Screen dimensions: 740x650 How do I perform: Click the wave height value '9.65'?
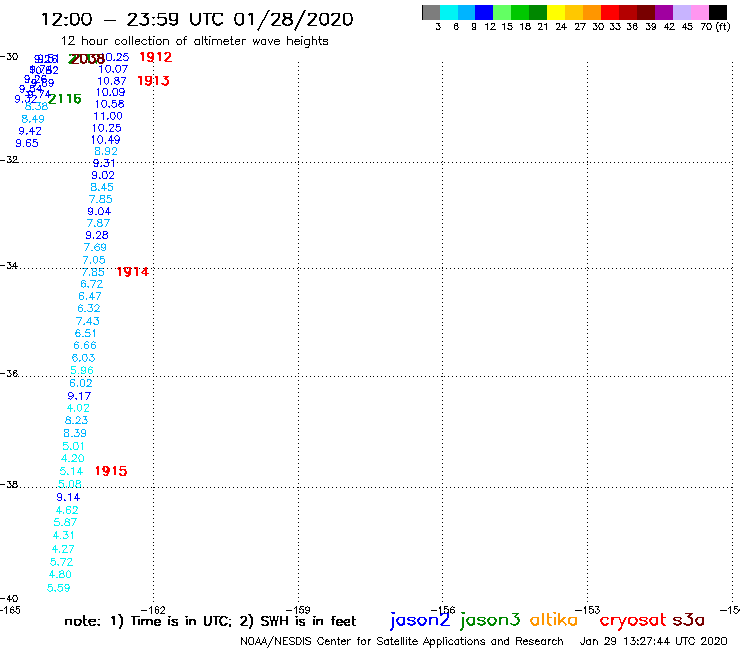[27, 144]
